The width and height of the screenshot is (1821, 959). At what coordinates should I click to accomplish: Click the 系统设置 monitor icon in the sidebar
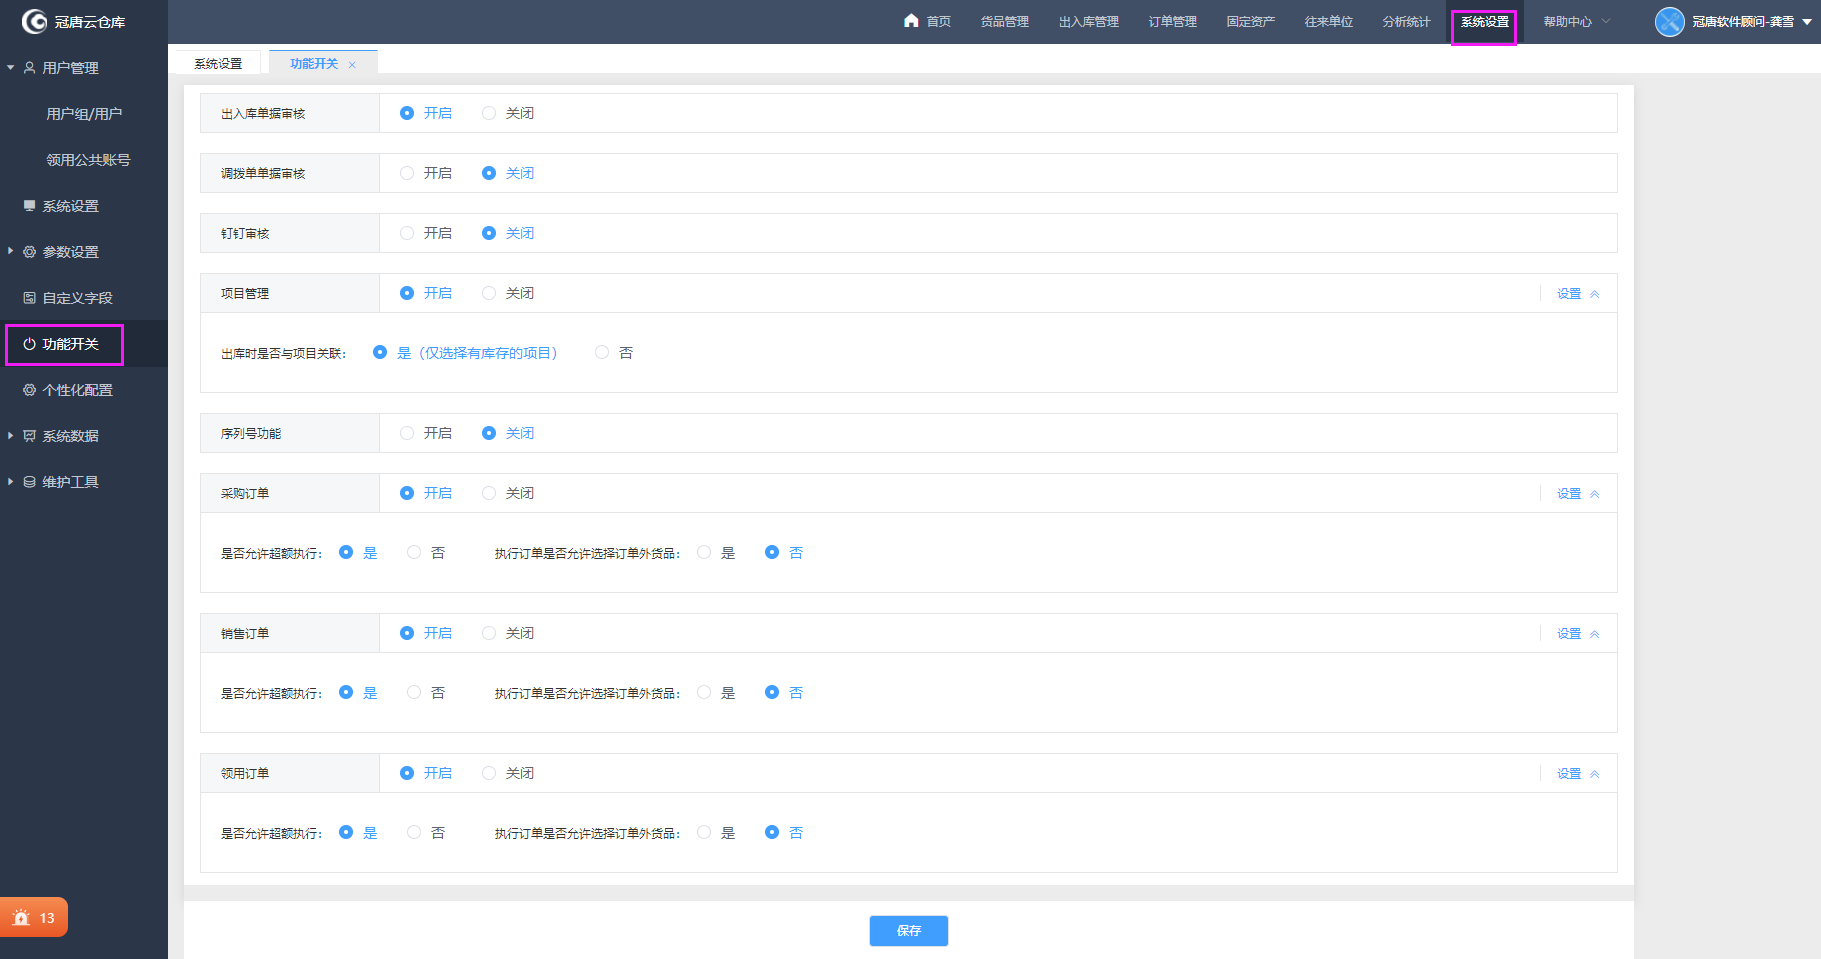pyautogui.click(x=29, y=205)
